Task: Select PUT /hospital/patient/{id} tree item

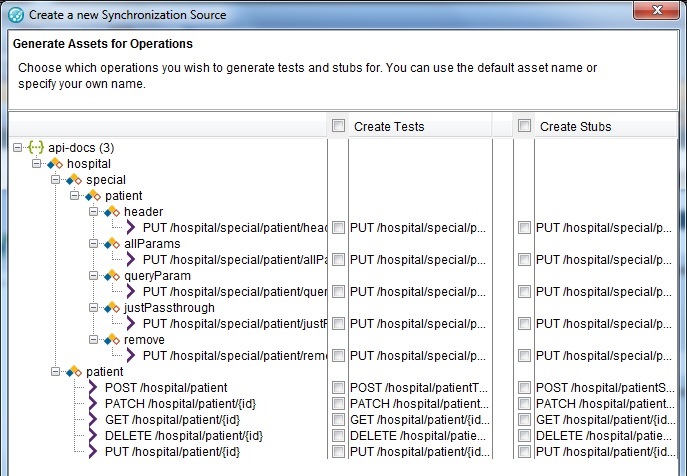Action: pyautogui.click(x=172, y=452)
